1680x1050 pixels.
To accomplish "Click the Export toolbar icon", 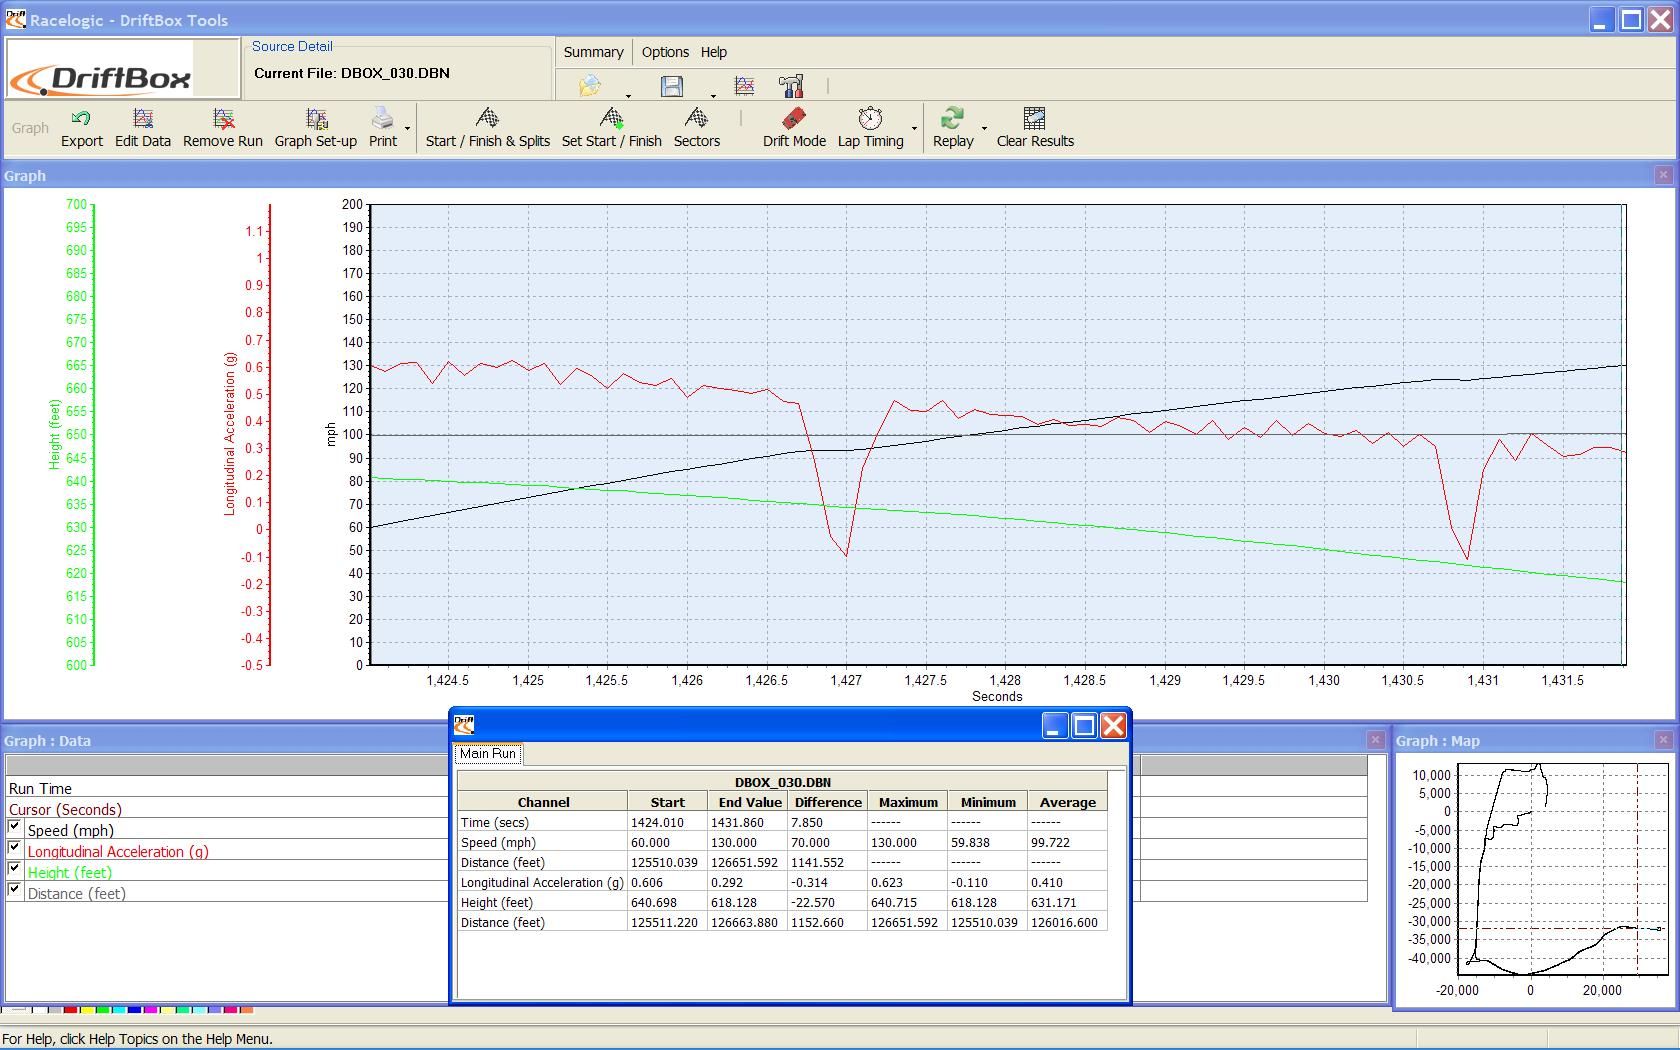I will (81, 118).
